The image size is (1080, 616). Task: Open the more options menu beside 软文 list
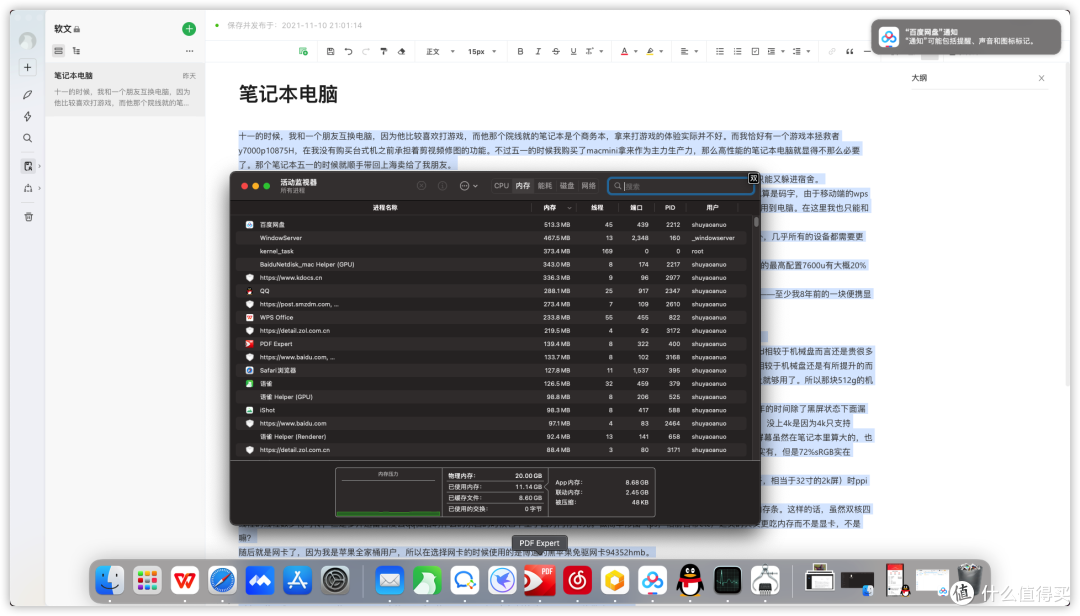point(189,51)
